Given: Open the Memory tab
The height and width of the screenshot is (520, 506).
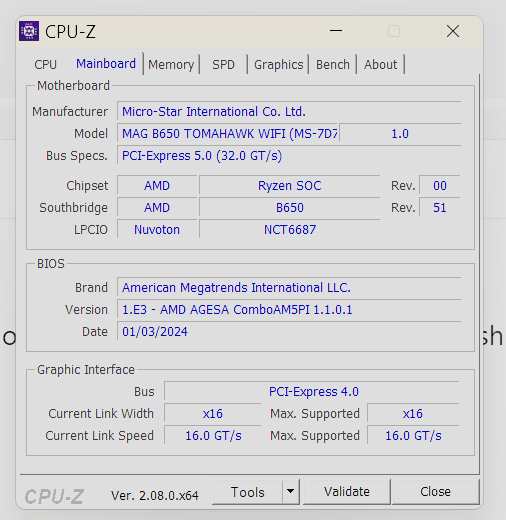Looking at the screenshot, I should point(171,64).
